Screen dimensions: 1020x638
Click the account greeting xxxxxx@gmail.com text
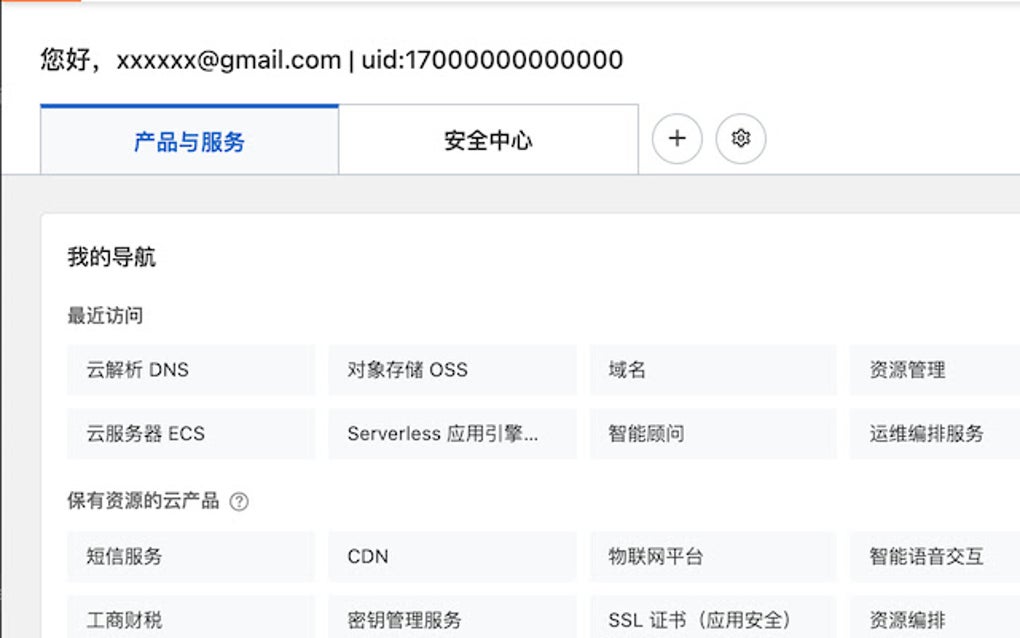pos(229,60)
